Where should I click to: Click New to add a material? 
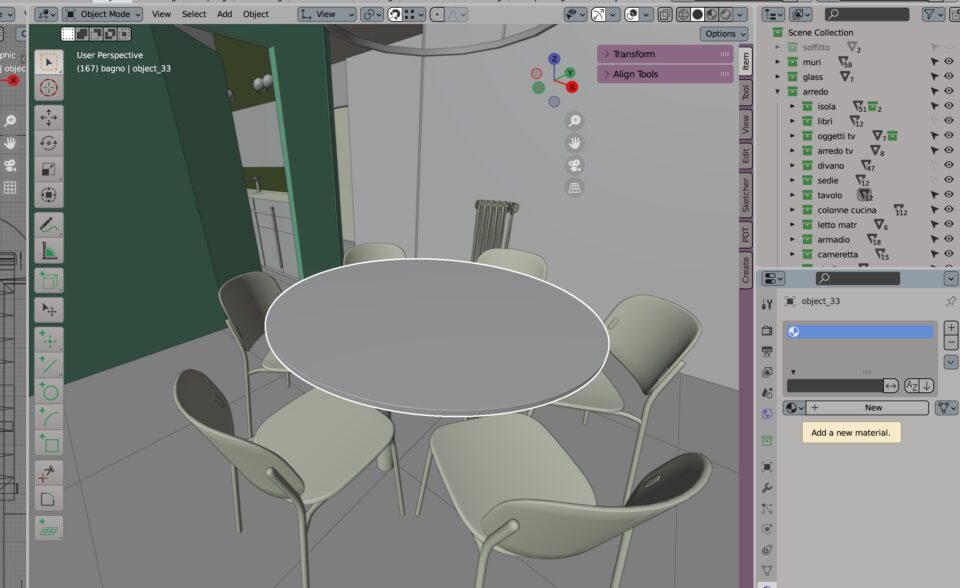[873, 408]
